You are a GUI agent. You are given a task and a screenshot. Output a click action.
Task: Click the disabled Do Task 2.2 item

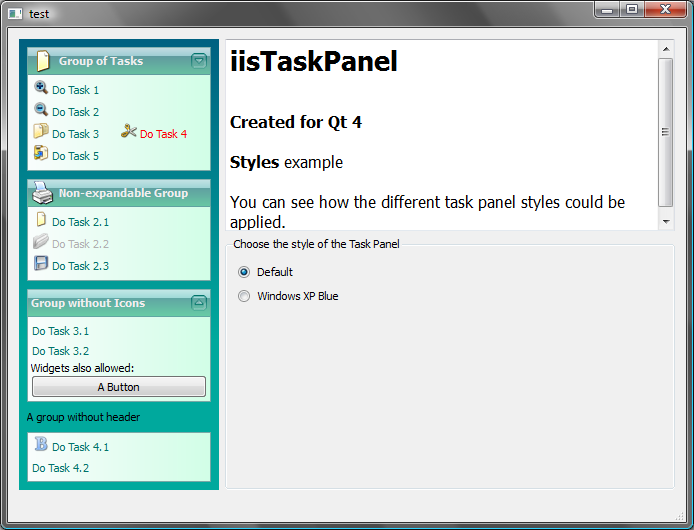click(x=81, y=244)
